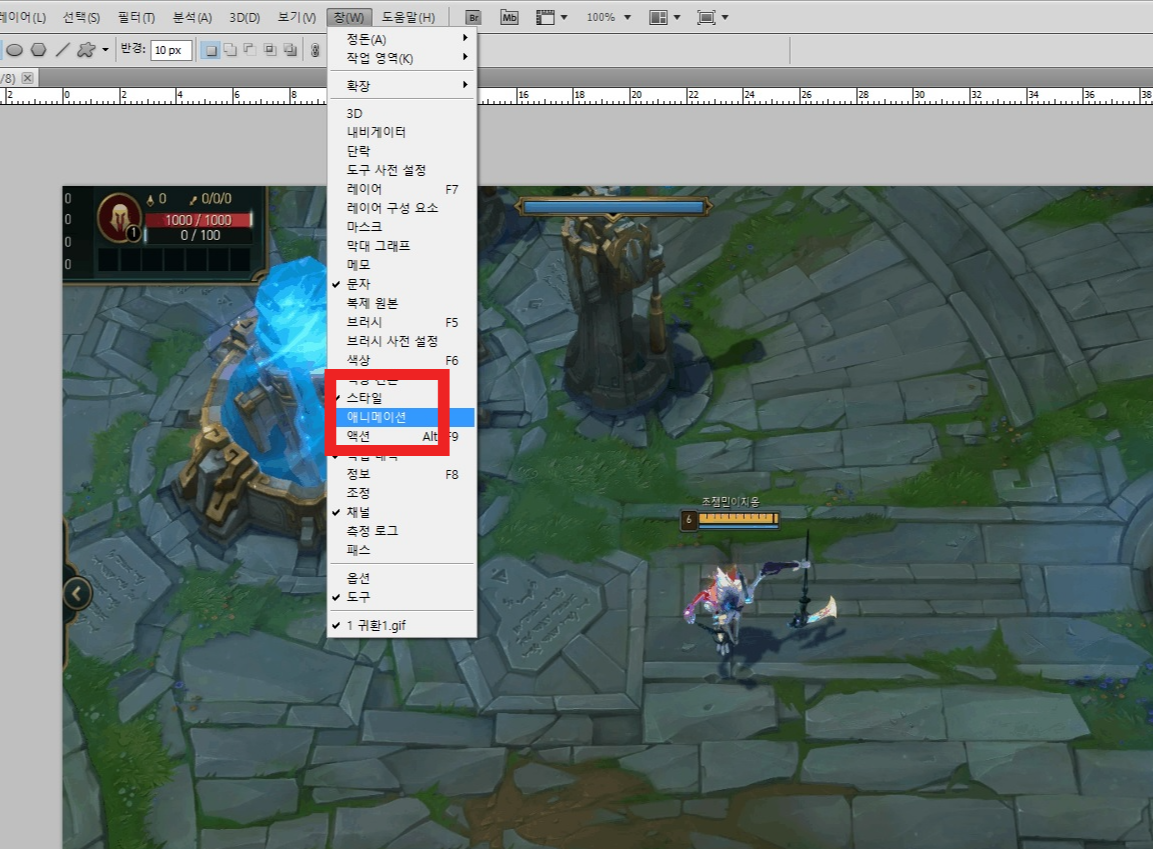1153x849 pixels.
Task: Select 패스 from the window menu
Action: [402, 550]
